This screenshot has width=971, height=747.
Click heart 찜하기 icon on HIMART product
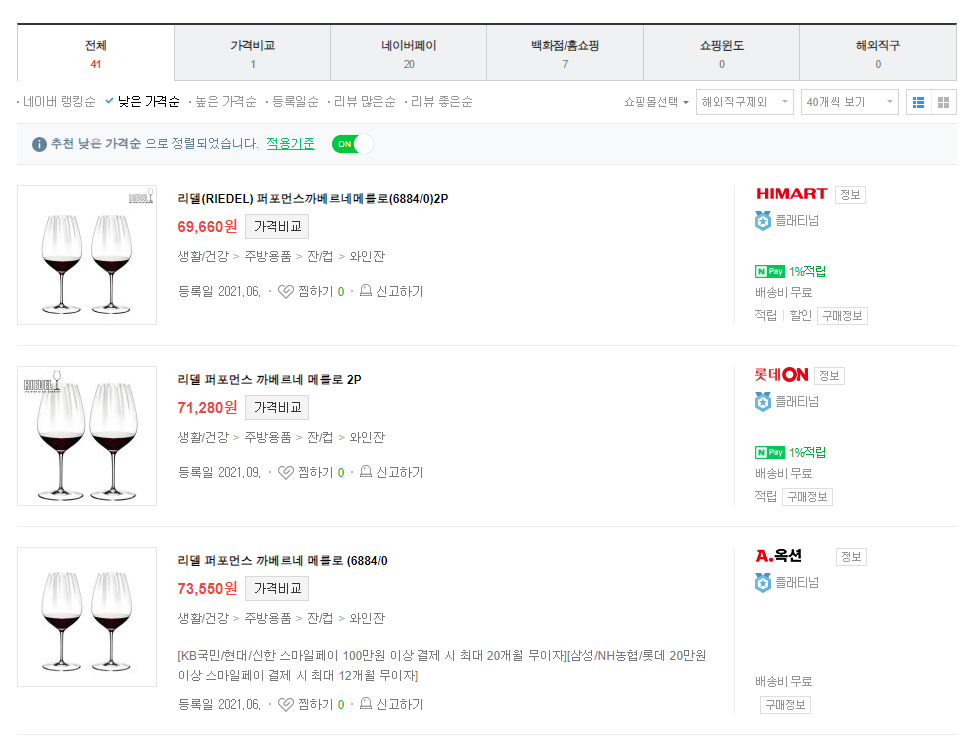click(285, 291)
